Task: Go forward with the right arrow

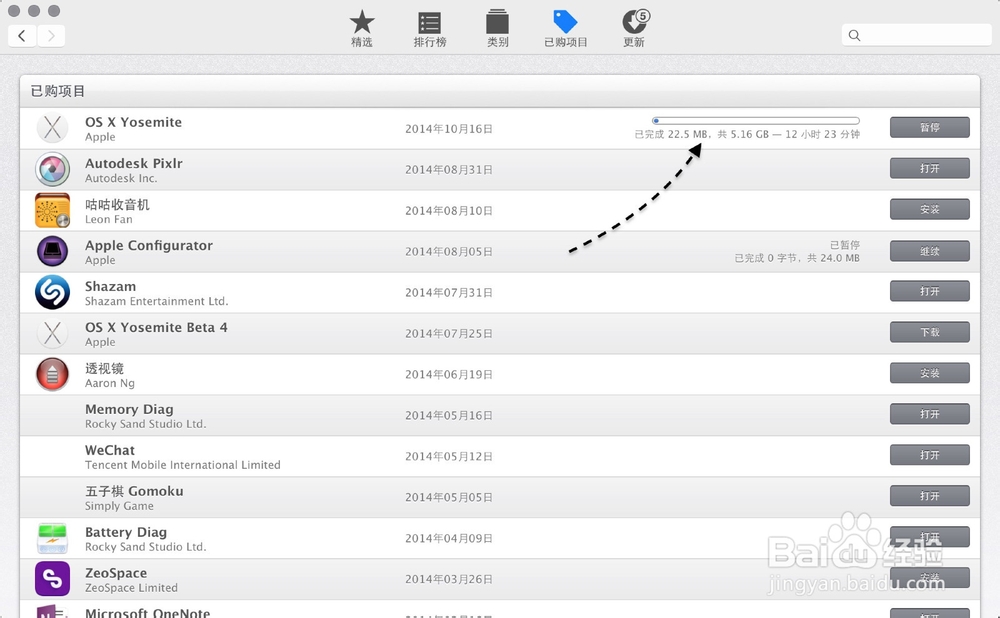Action: point(51,36)
